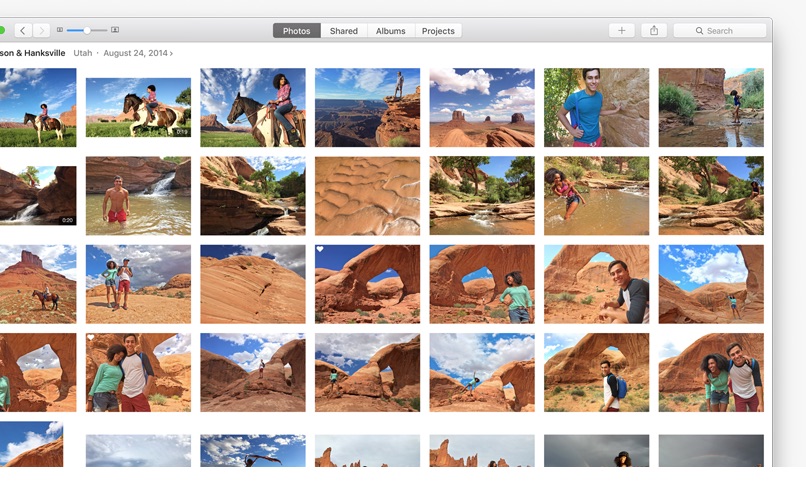Select the rippled sand close-up photo
The image size is (806, 494).
point(367,195)
